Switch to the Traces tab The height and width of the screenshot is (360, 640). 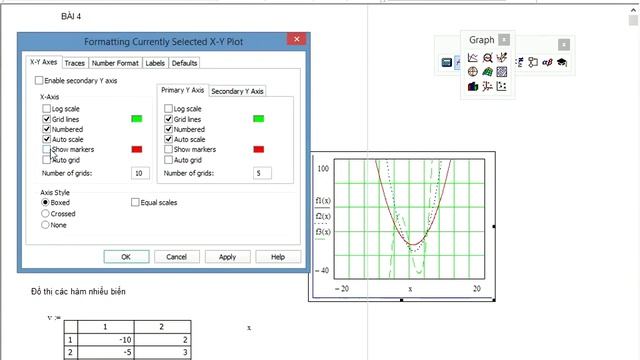point(75,63)
